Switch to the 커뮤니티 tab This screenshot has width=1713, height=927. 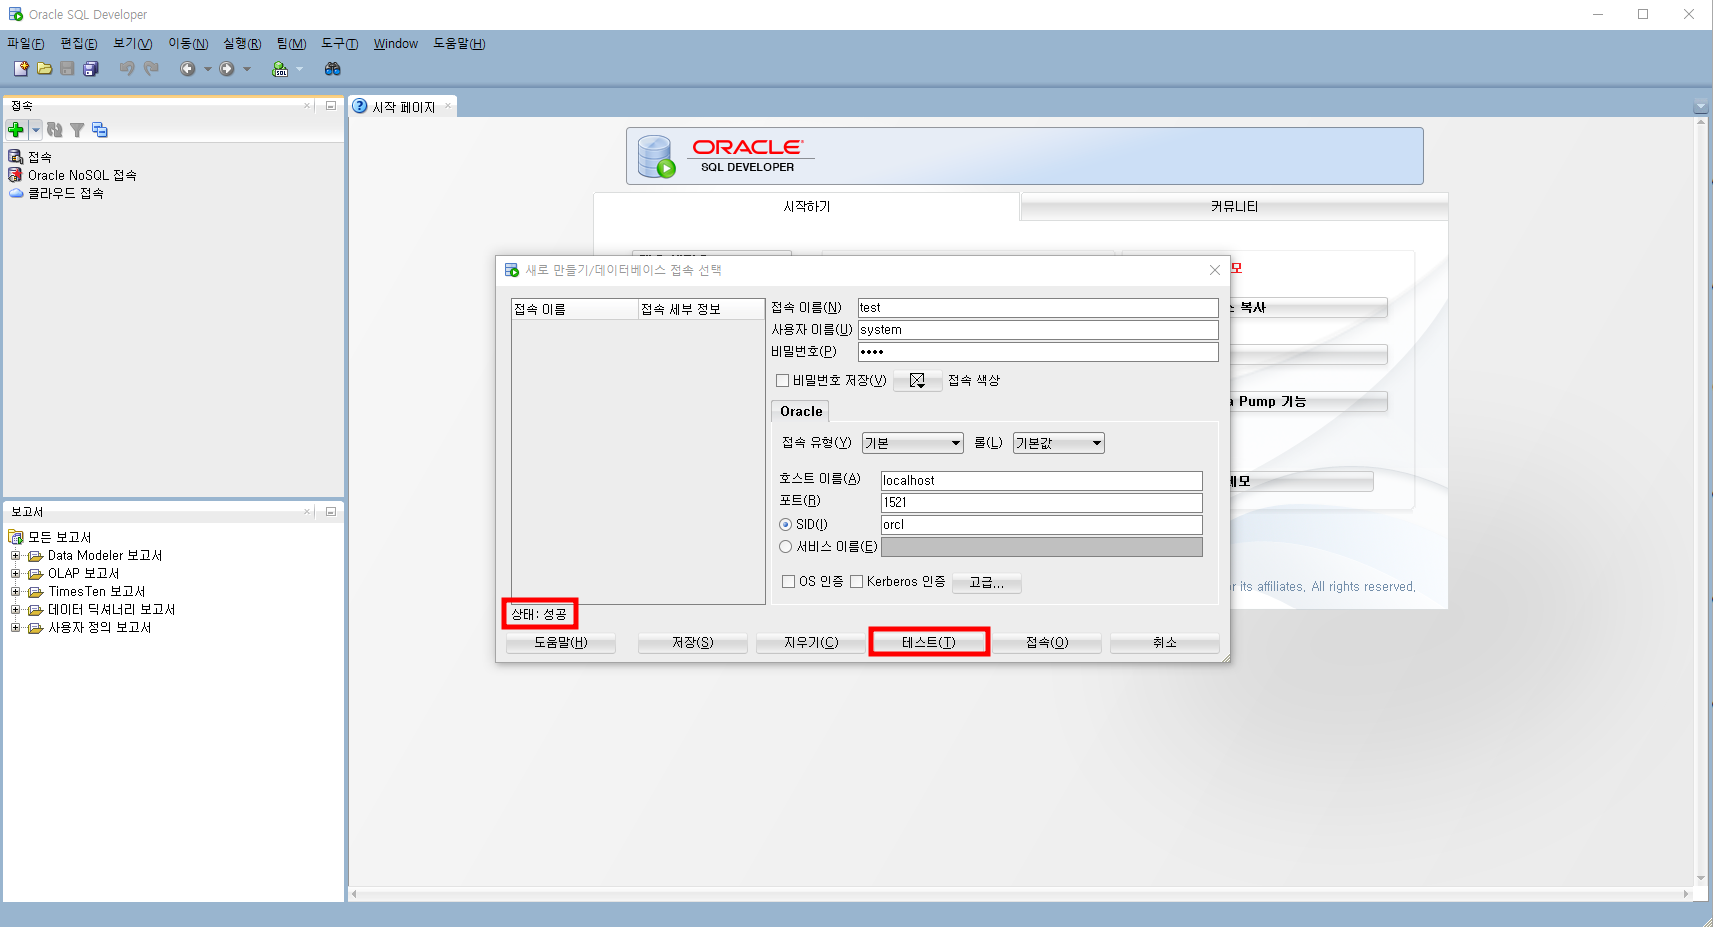(1234, 206)
